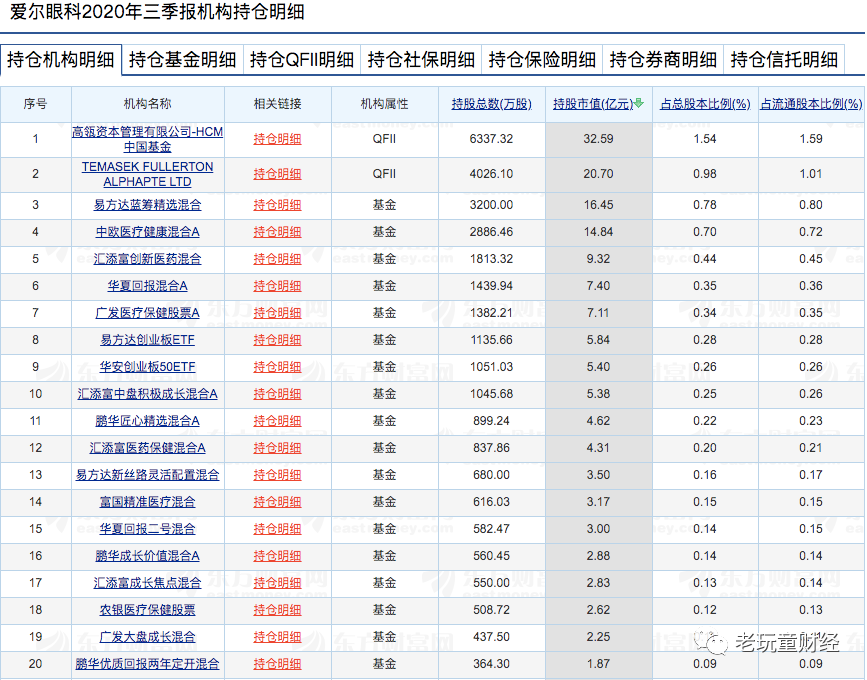Click the 机构属性 column header
Viewport: 867px width, 680px height.
pyautogui.click(x=384, y=104)
